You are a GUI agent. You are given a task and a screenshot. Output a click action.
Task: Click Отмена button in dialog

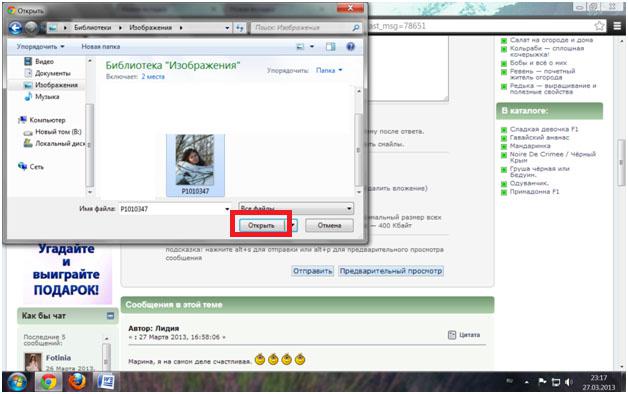click(x=329, y=225)
